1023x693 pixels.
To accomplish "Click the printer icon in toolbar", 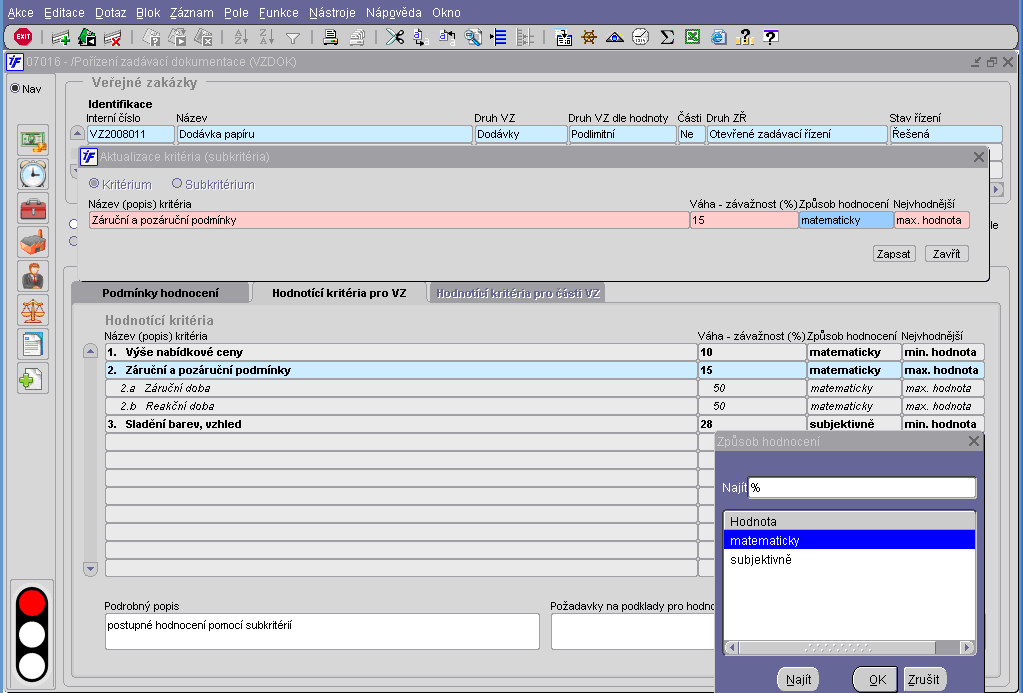I will tap(331, 37).
